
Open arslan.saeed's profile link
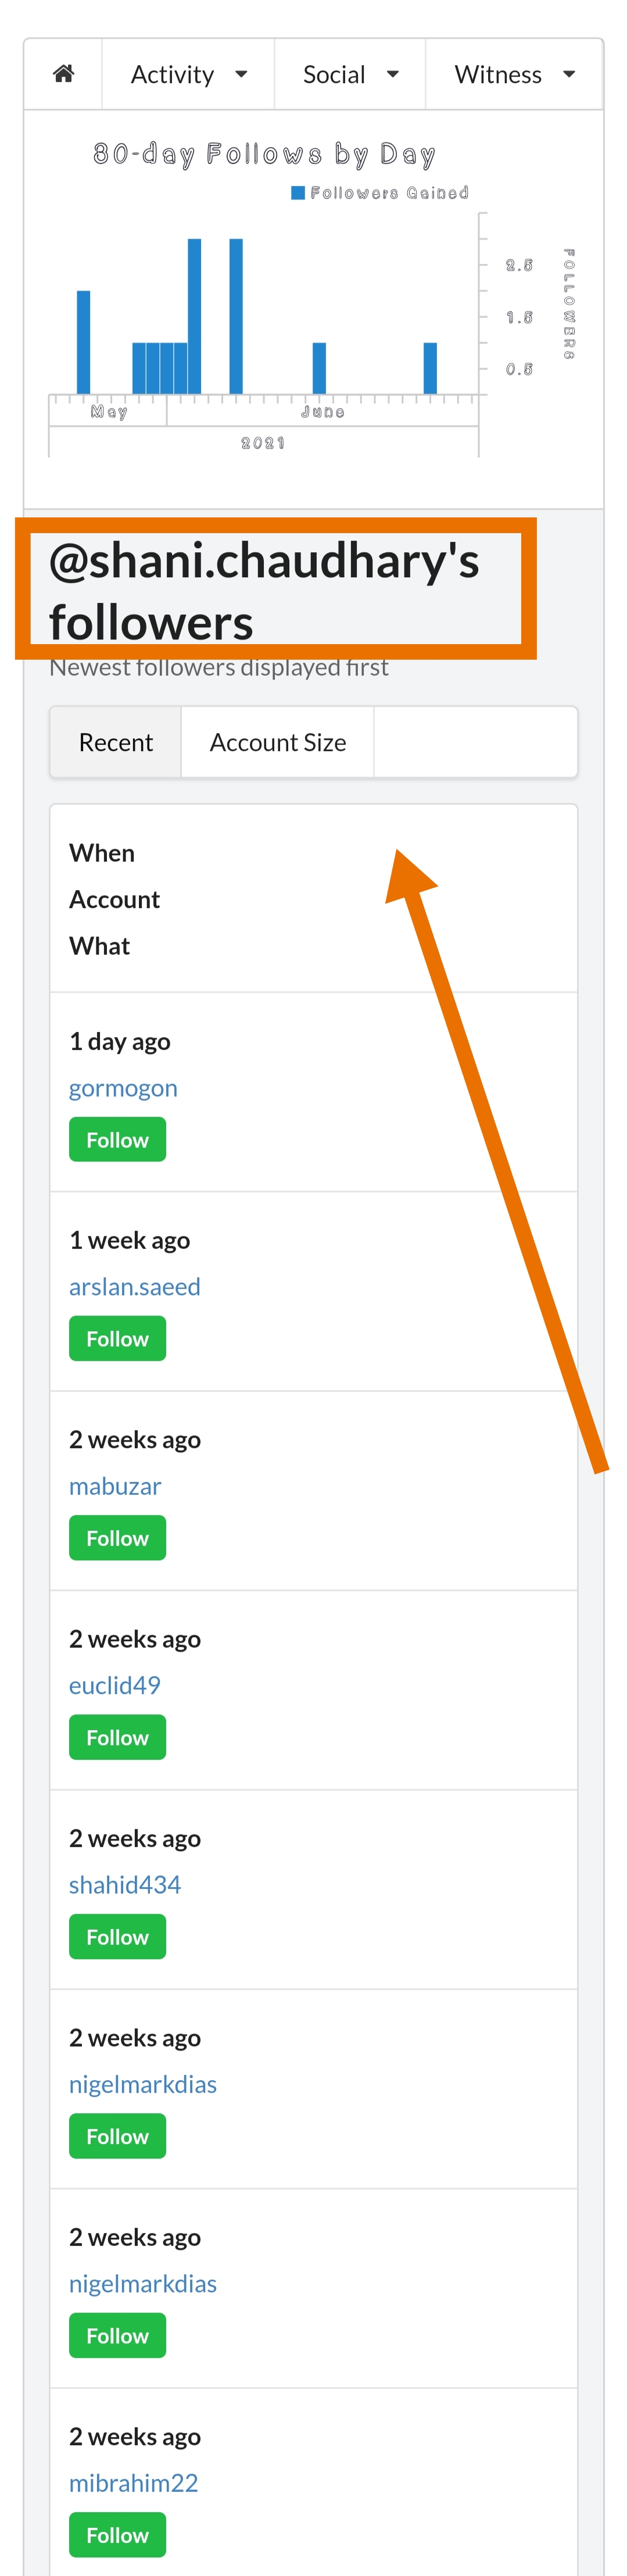pyautogui.click(x=135, y=1286)
